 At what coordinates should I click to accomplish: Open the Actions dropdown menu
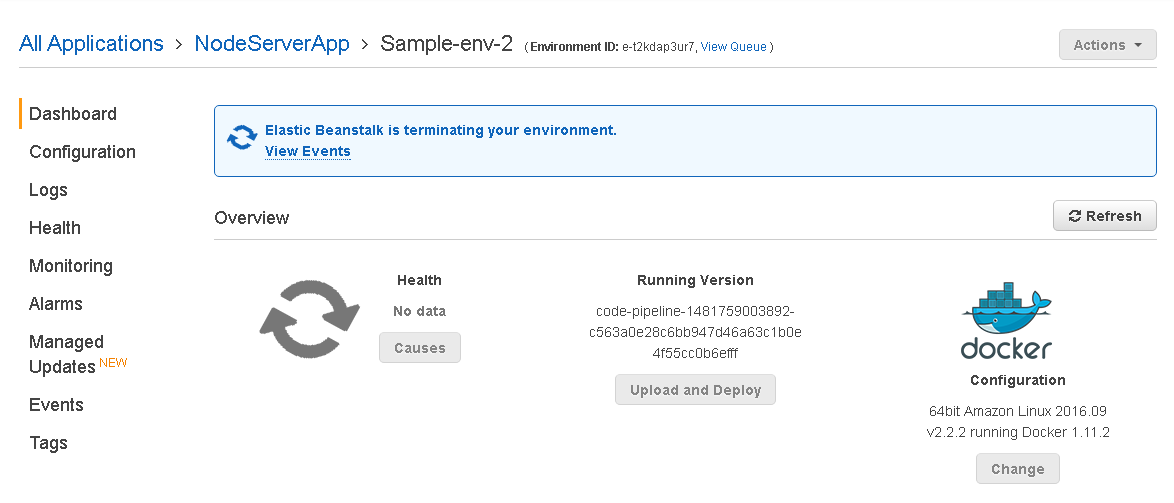point(1107,45)
